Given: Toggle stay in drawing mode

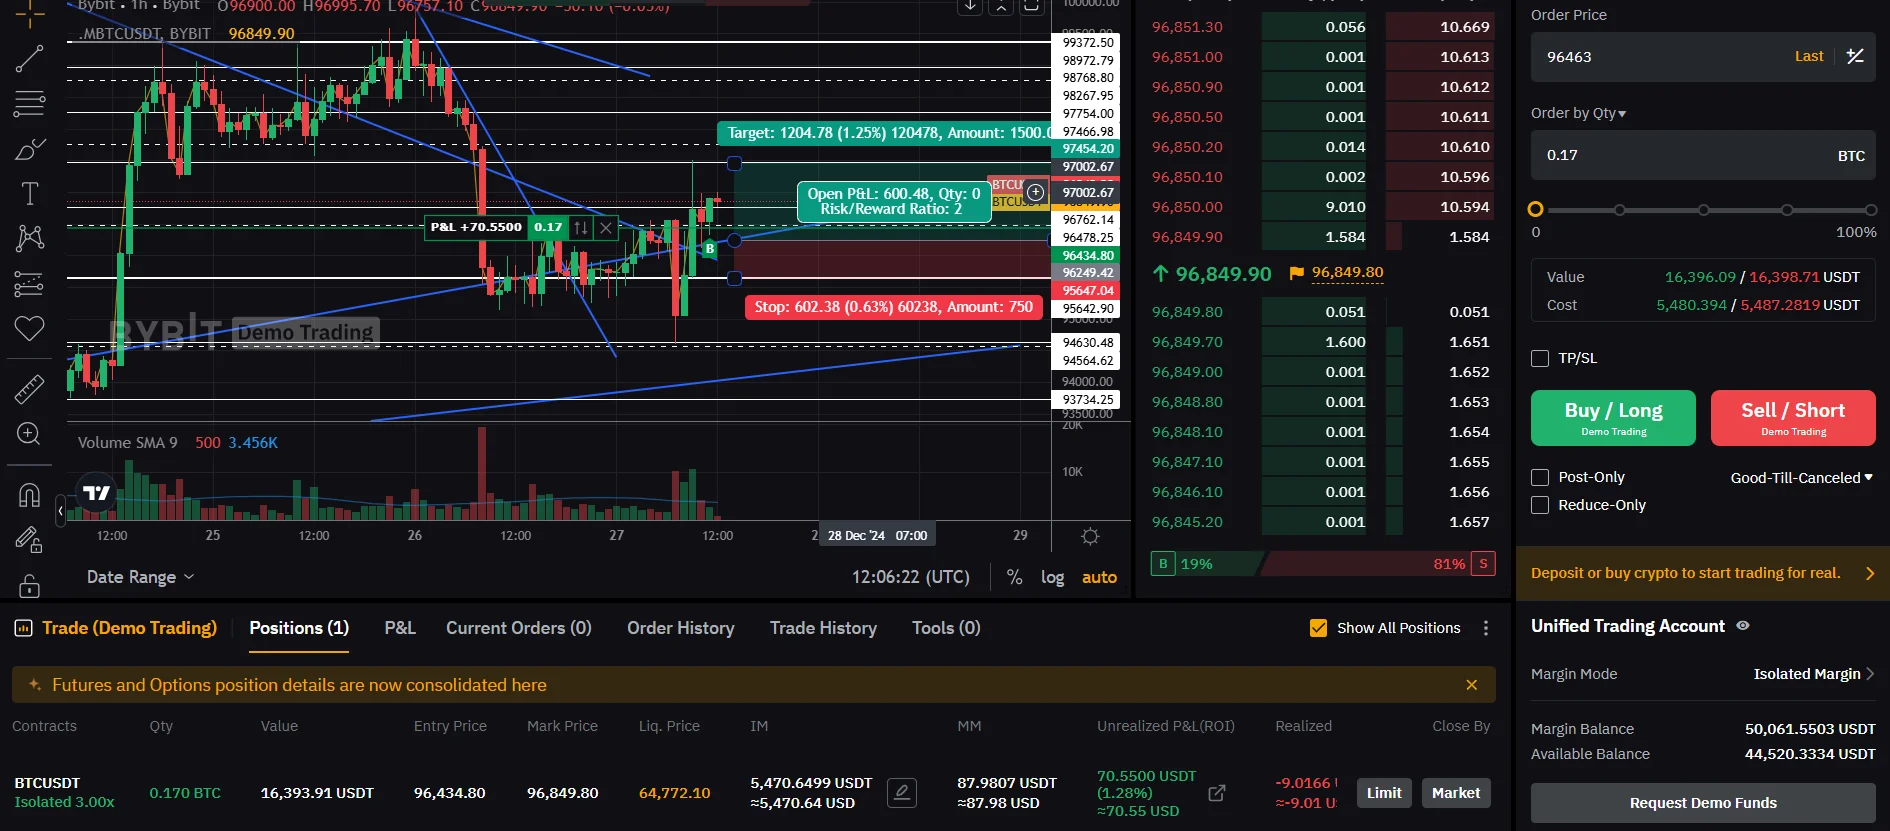Looking at the screenshot, I should click(29, 540).
